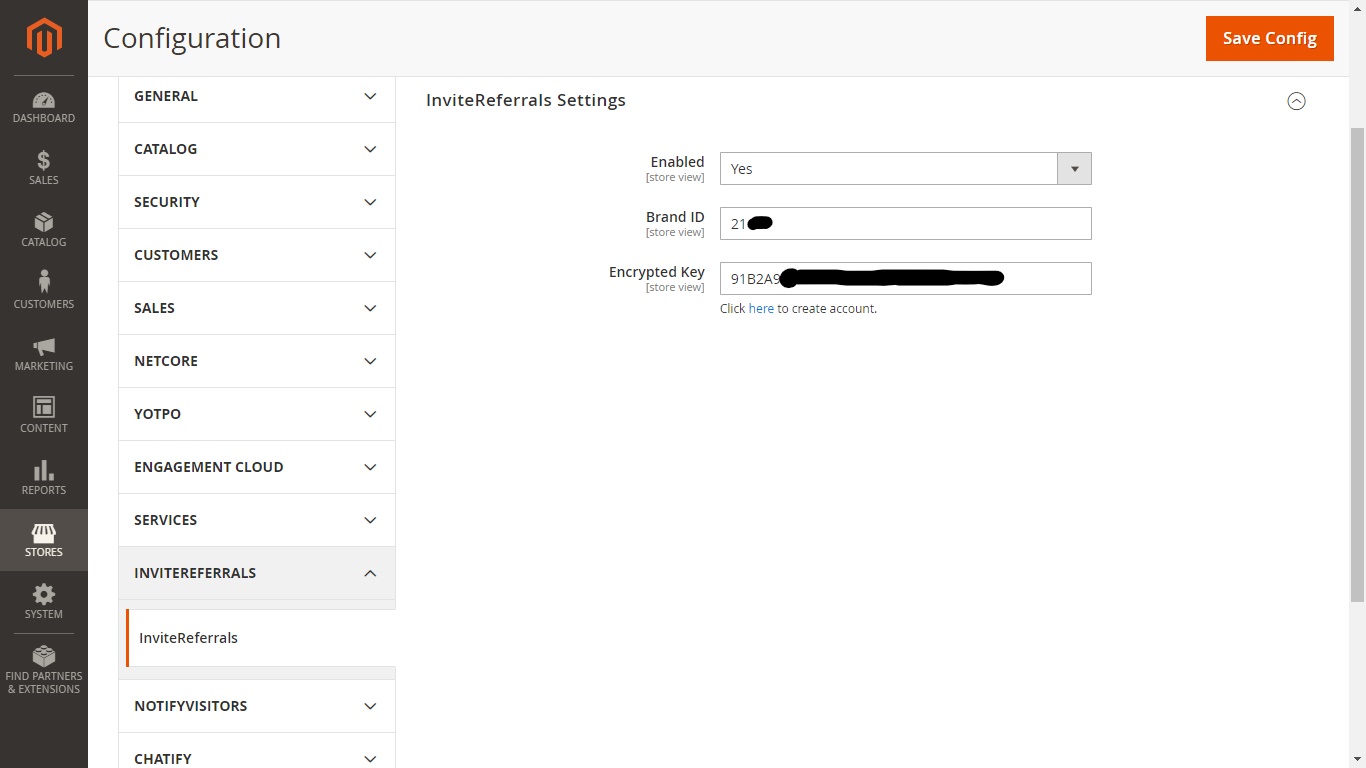This screenshot has height=768, width=1366.
Task: Open the Enabled Yes dropdown
Action: pyautogui.click(x=905, y=169)
